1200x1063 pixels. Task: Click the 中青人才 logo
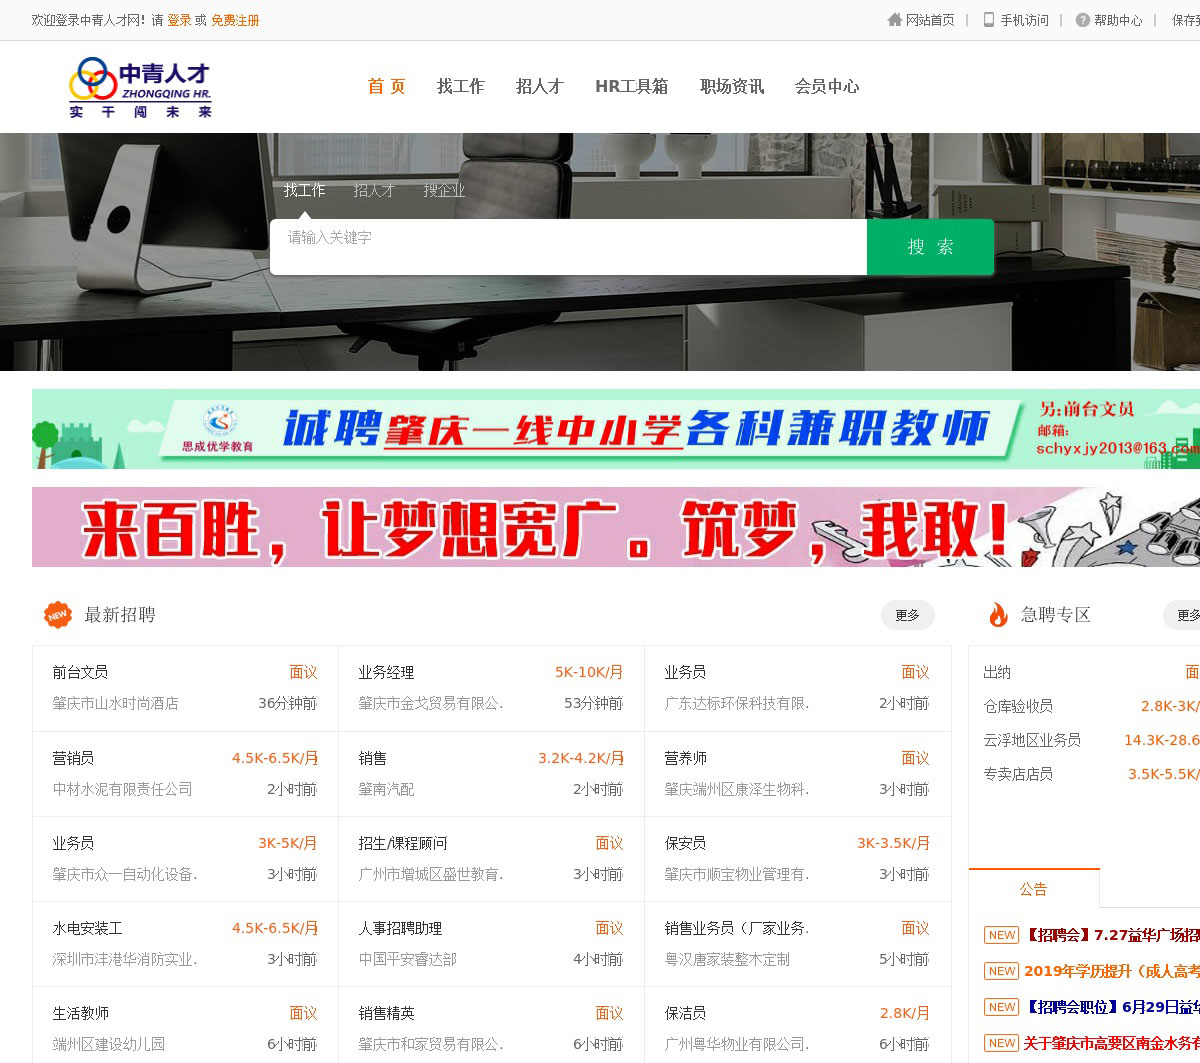(x=141, y=88)
